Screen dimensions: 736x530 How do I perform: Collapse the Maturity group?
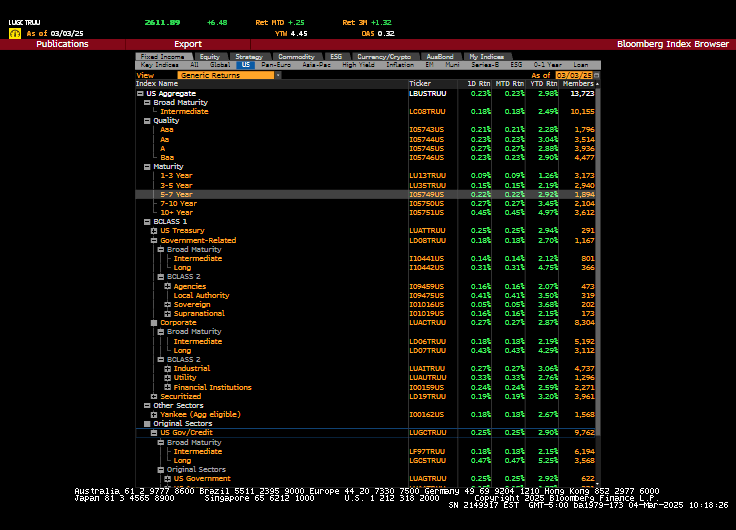click(147, 167)
